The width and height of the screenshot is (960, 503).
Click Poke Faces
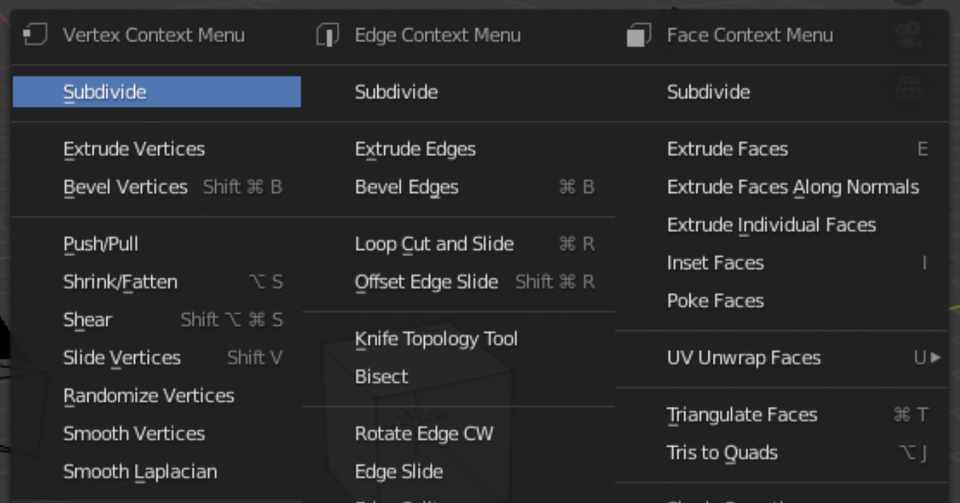[x=715, y=301]
